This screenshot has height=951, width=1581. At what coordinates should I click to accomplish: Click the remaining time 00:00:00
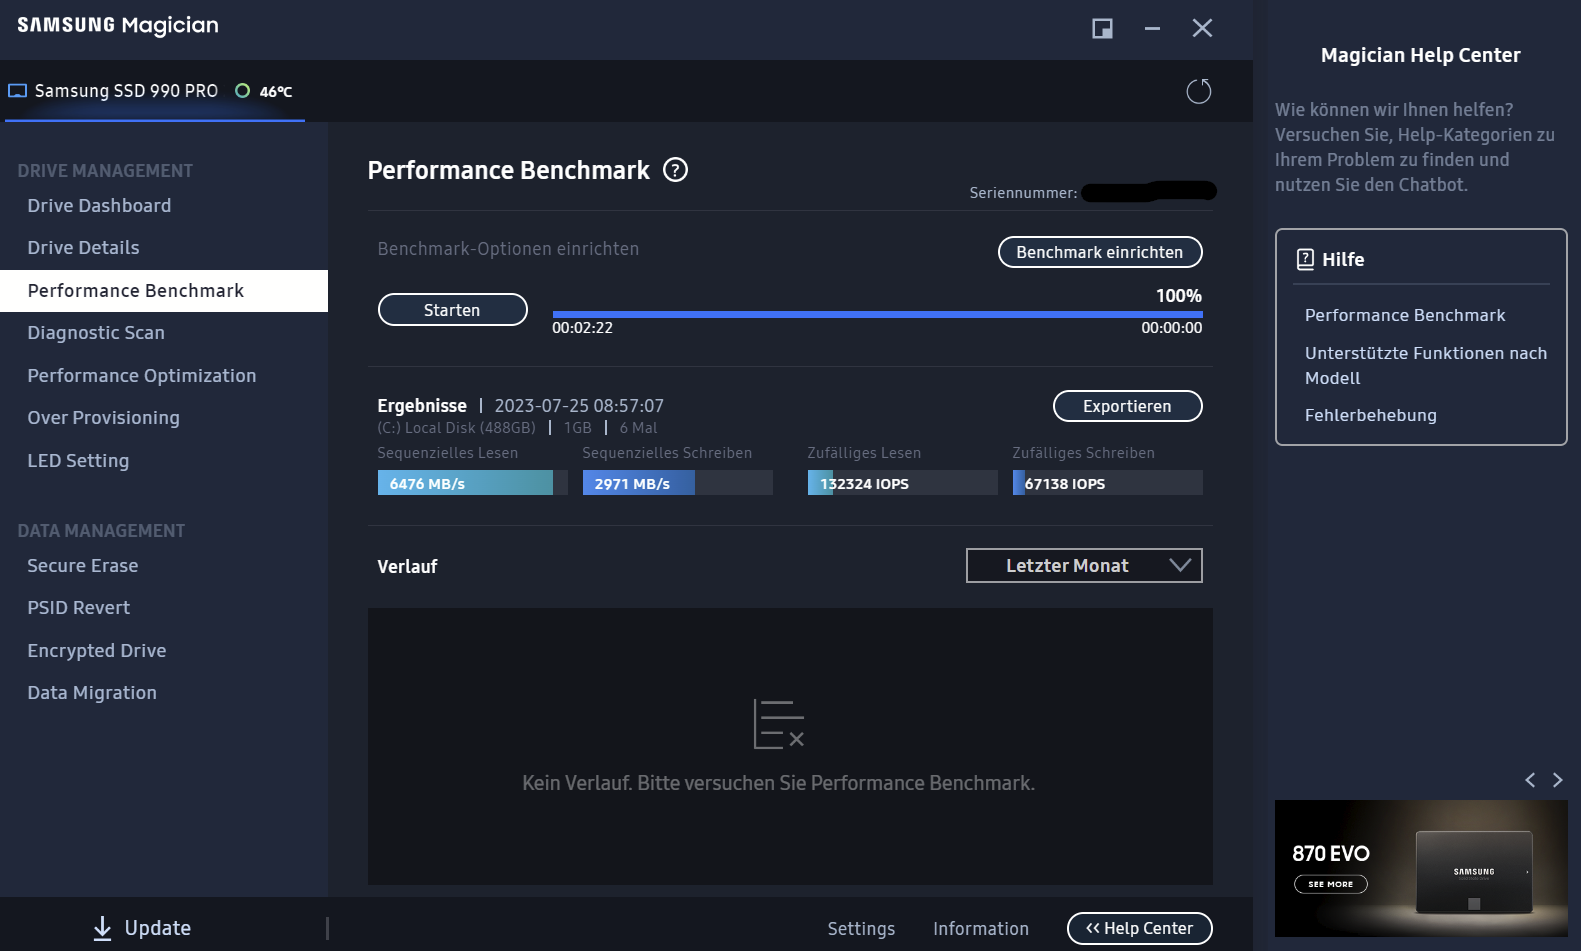pos(1172,328)
